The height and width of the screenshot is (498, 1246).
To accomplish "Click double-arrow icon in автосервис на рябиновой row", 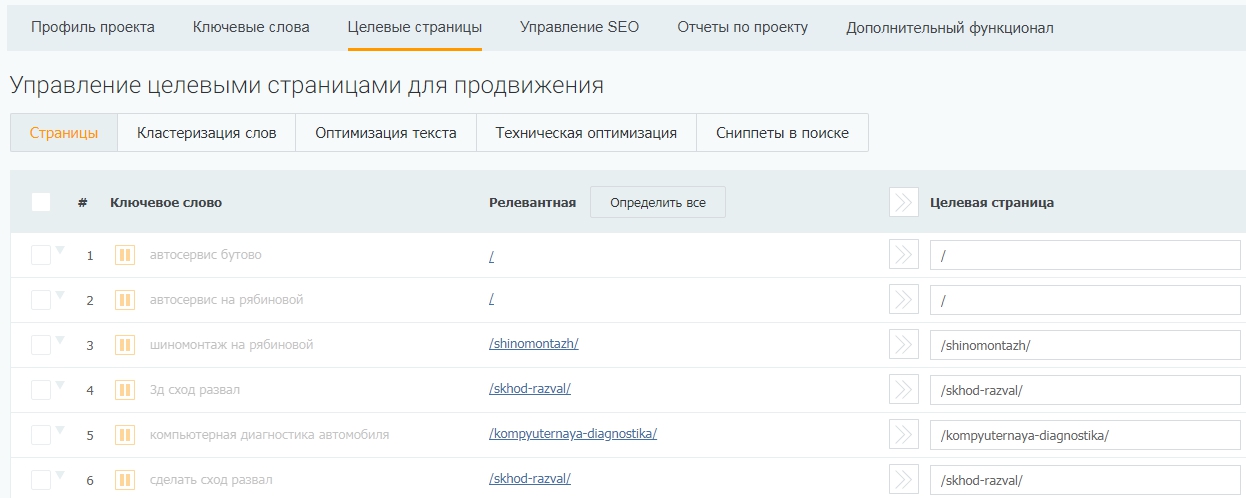I will [903, 300].
